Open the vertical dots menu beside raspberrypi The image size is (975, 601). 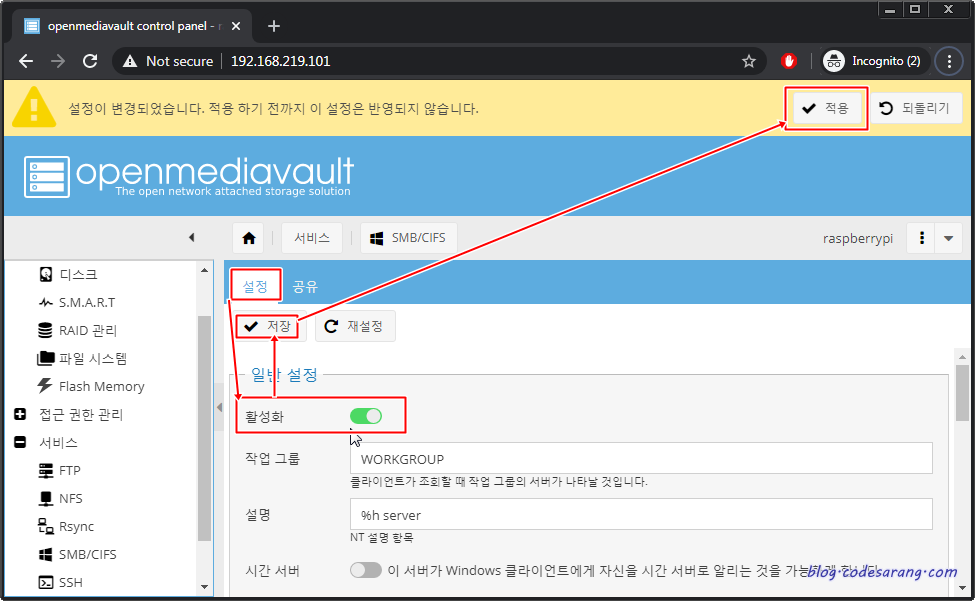pyautogui.click(x=922, y=238)
